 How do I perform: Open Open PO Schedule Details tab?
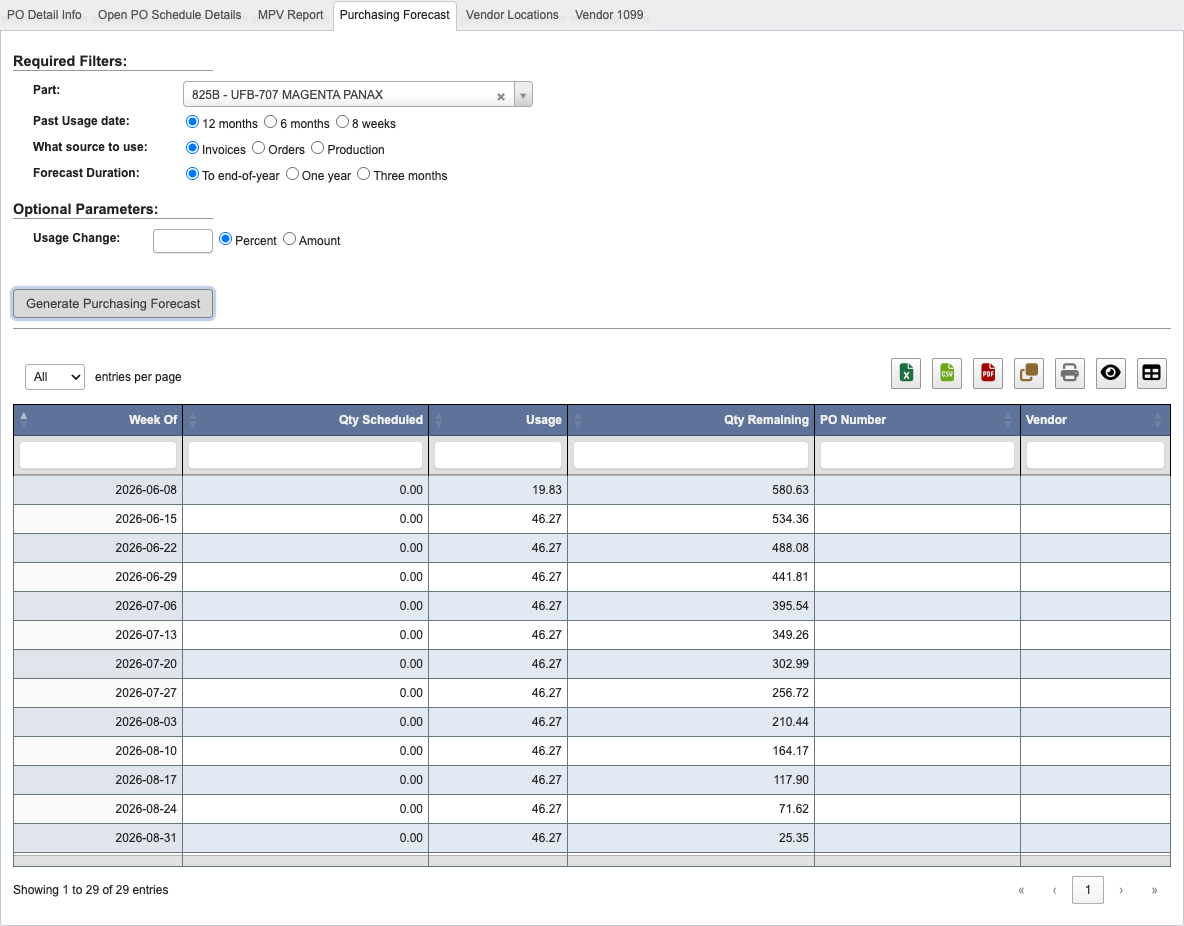(170, 15)
